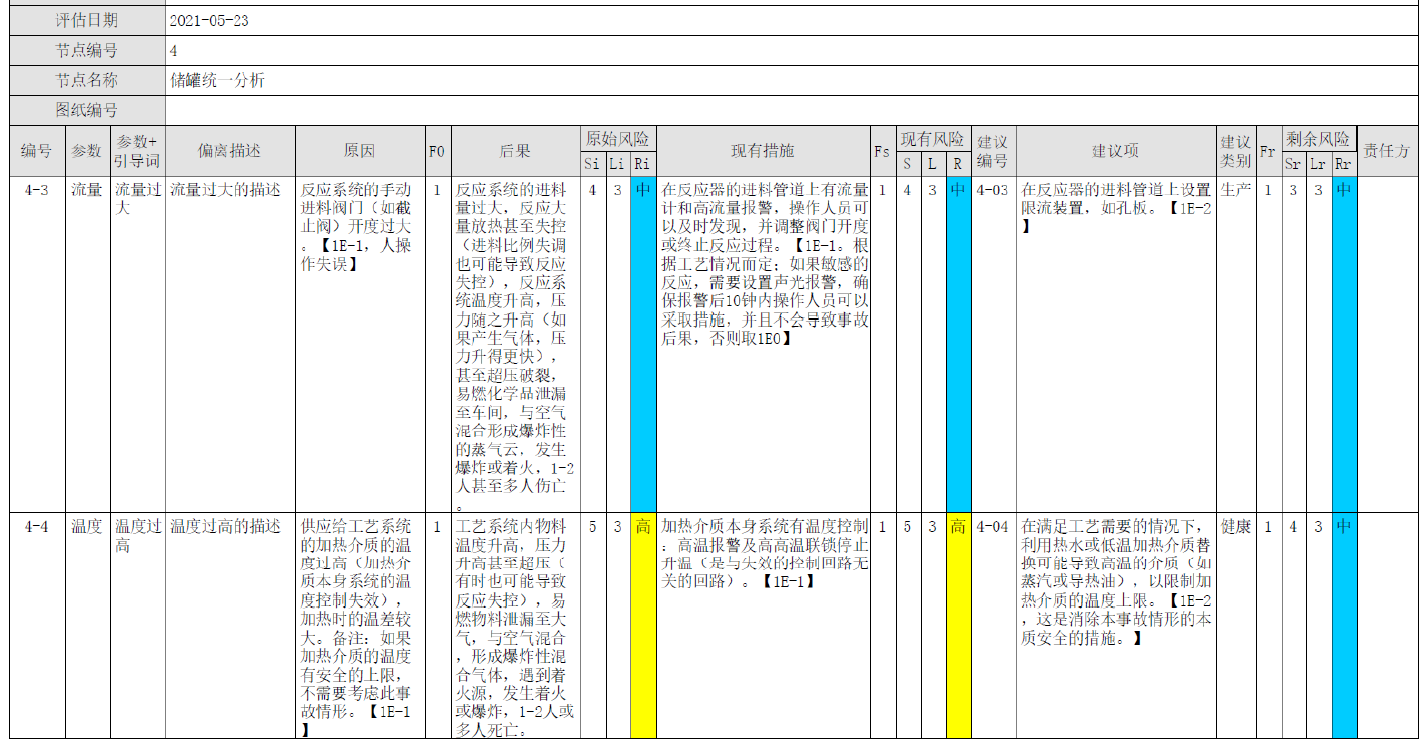The width and height of the screenshot is (1428, 746).
Task: Click the 现有措施 column header
Action: click(x=763, y=151)
